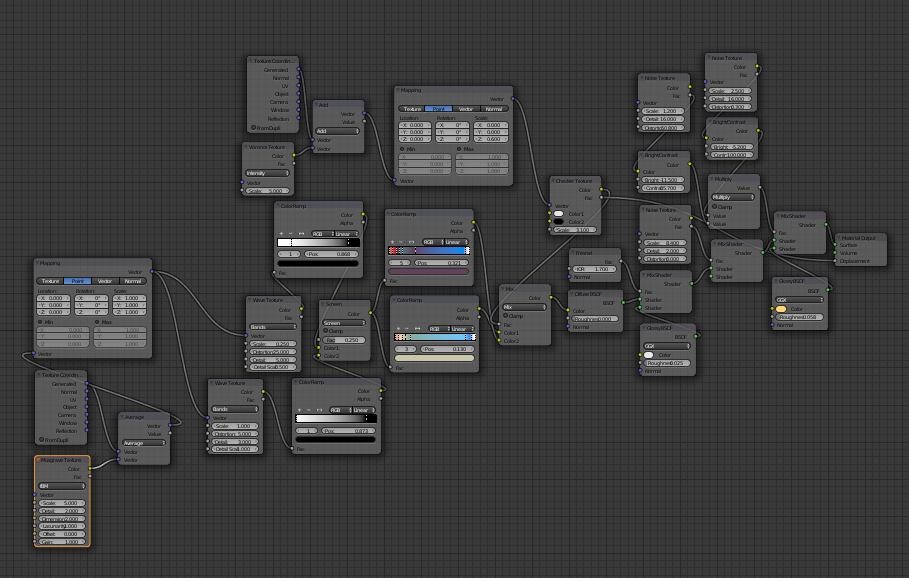Click Roughness 0.000 field in Diffuse BSDF

pyautogui.click(x=594, y=319)
